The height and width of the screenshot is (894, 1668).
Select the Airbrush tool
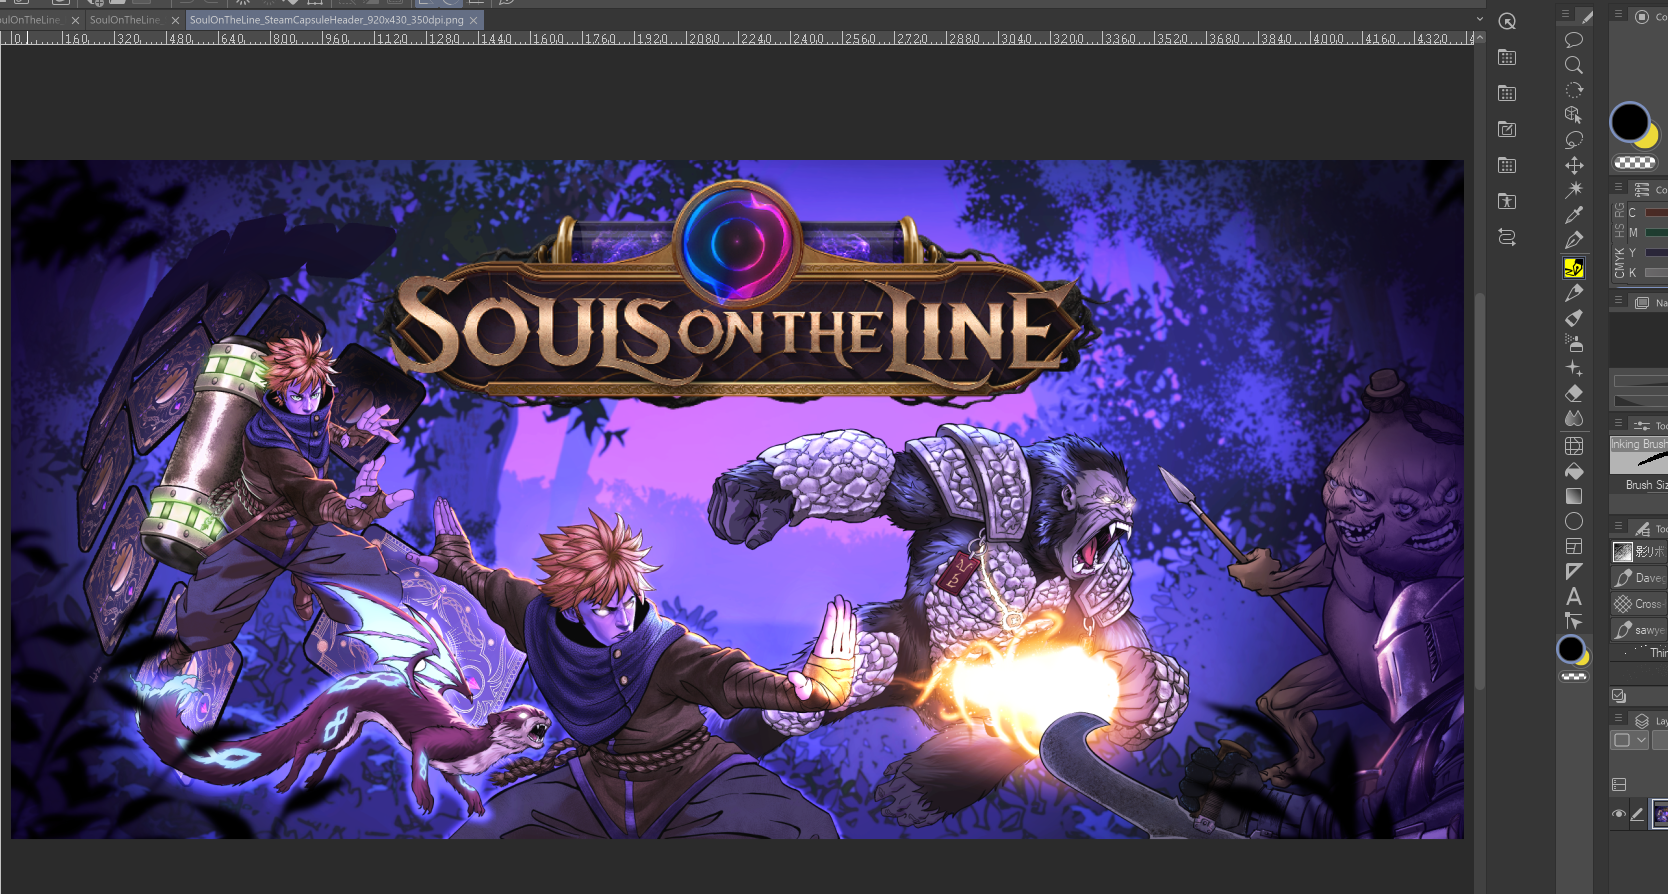pyautogui.click(x=1574, y=343)
